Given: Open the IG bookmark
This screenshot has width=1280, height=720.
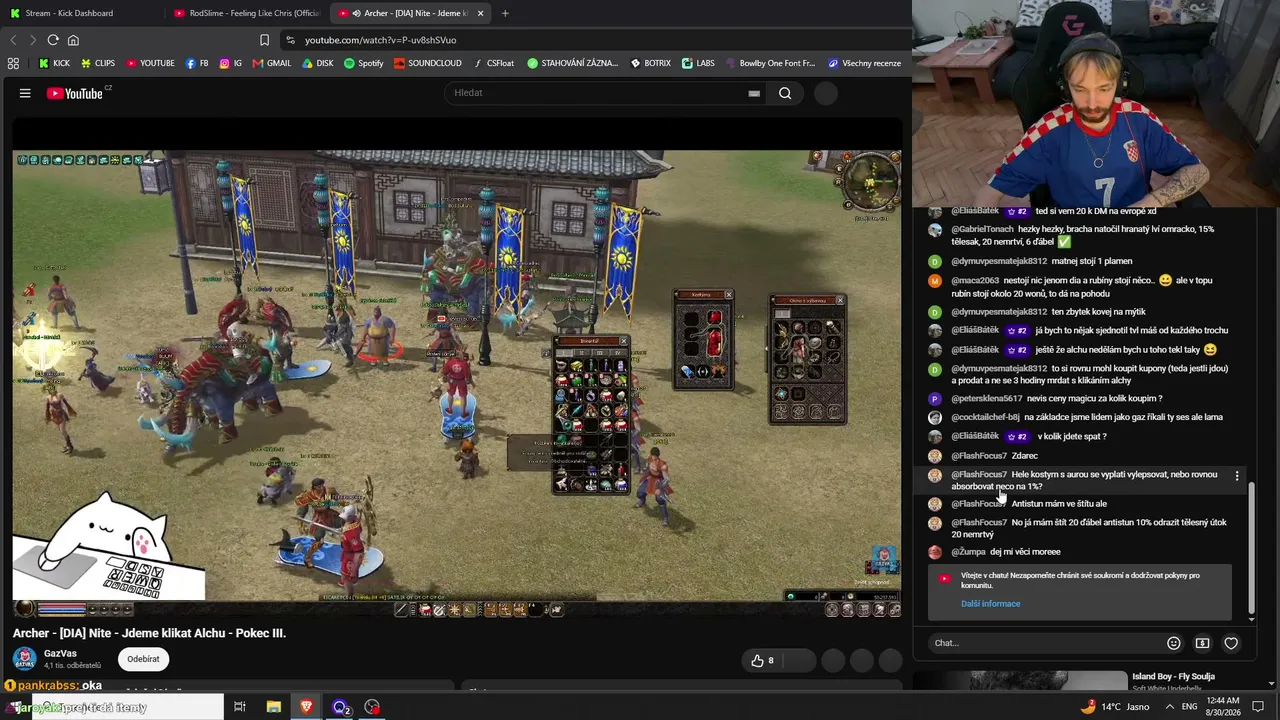Looking at the screenshot, I should click(x=230, y=63).
